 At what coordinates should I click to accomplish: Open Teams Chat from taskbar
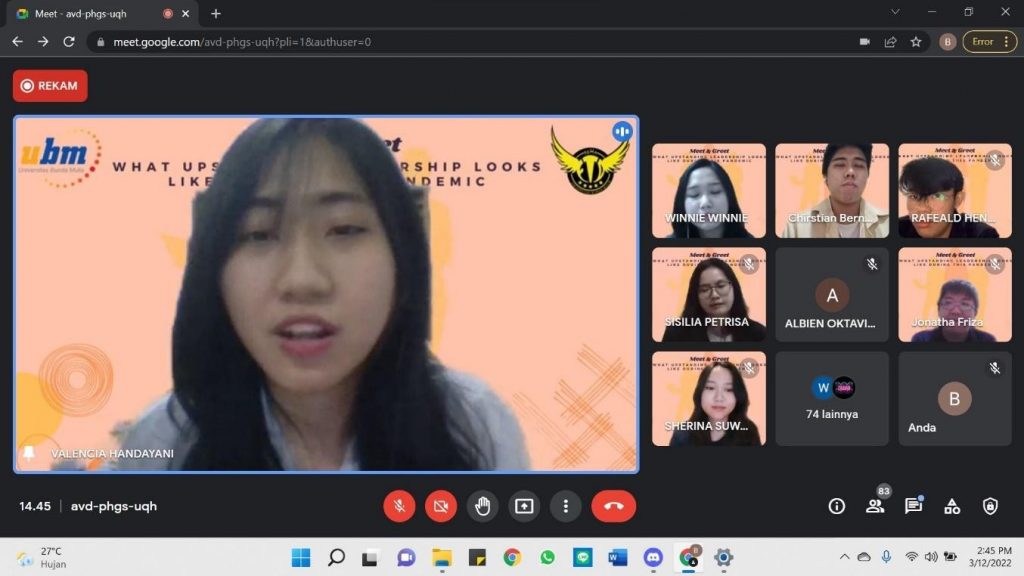point(406,558)
